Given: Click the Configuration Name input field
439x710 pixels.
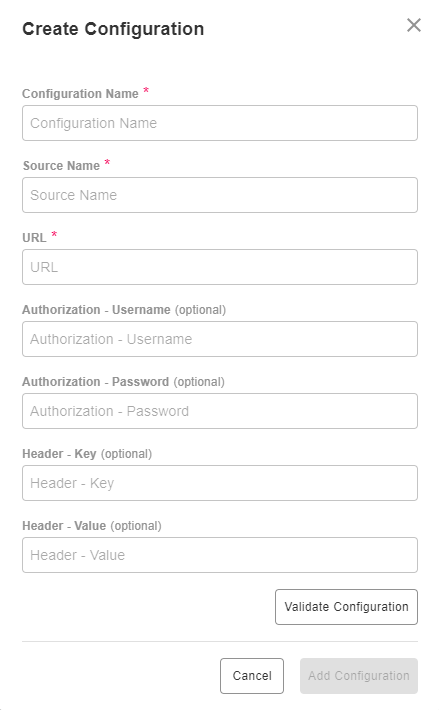Looking at the screenshot, I should [220, 123].
